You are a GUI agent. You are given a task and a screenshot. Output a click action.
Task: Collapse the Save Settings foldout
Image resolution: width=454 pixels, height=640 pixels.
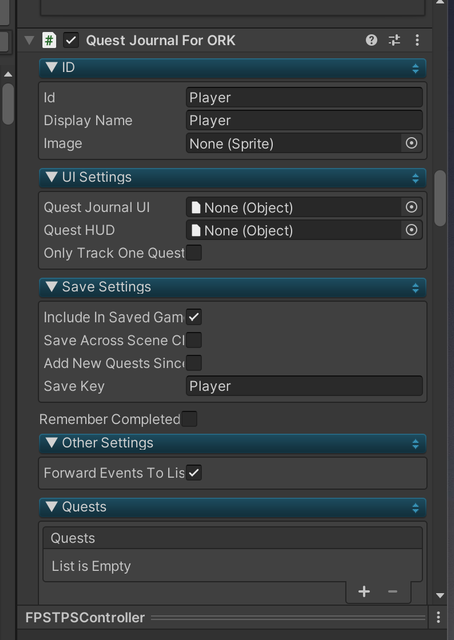(233, 287)
